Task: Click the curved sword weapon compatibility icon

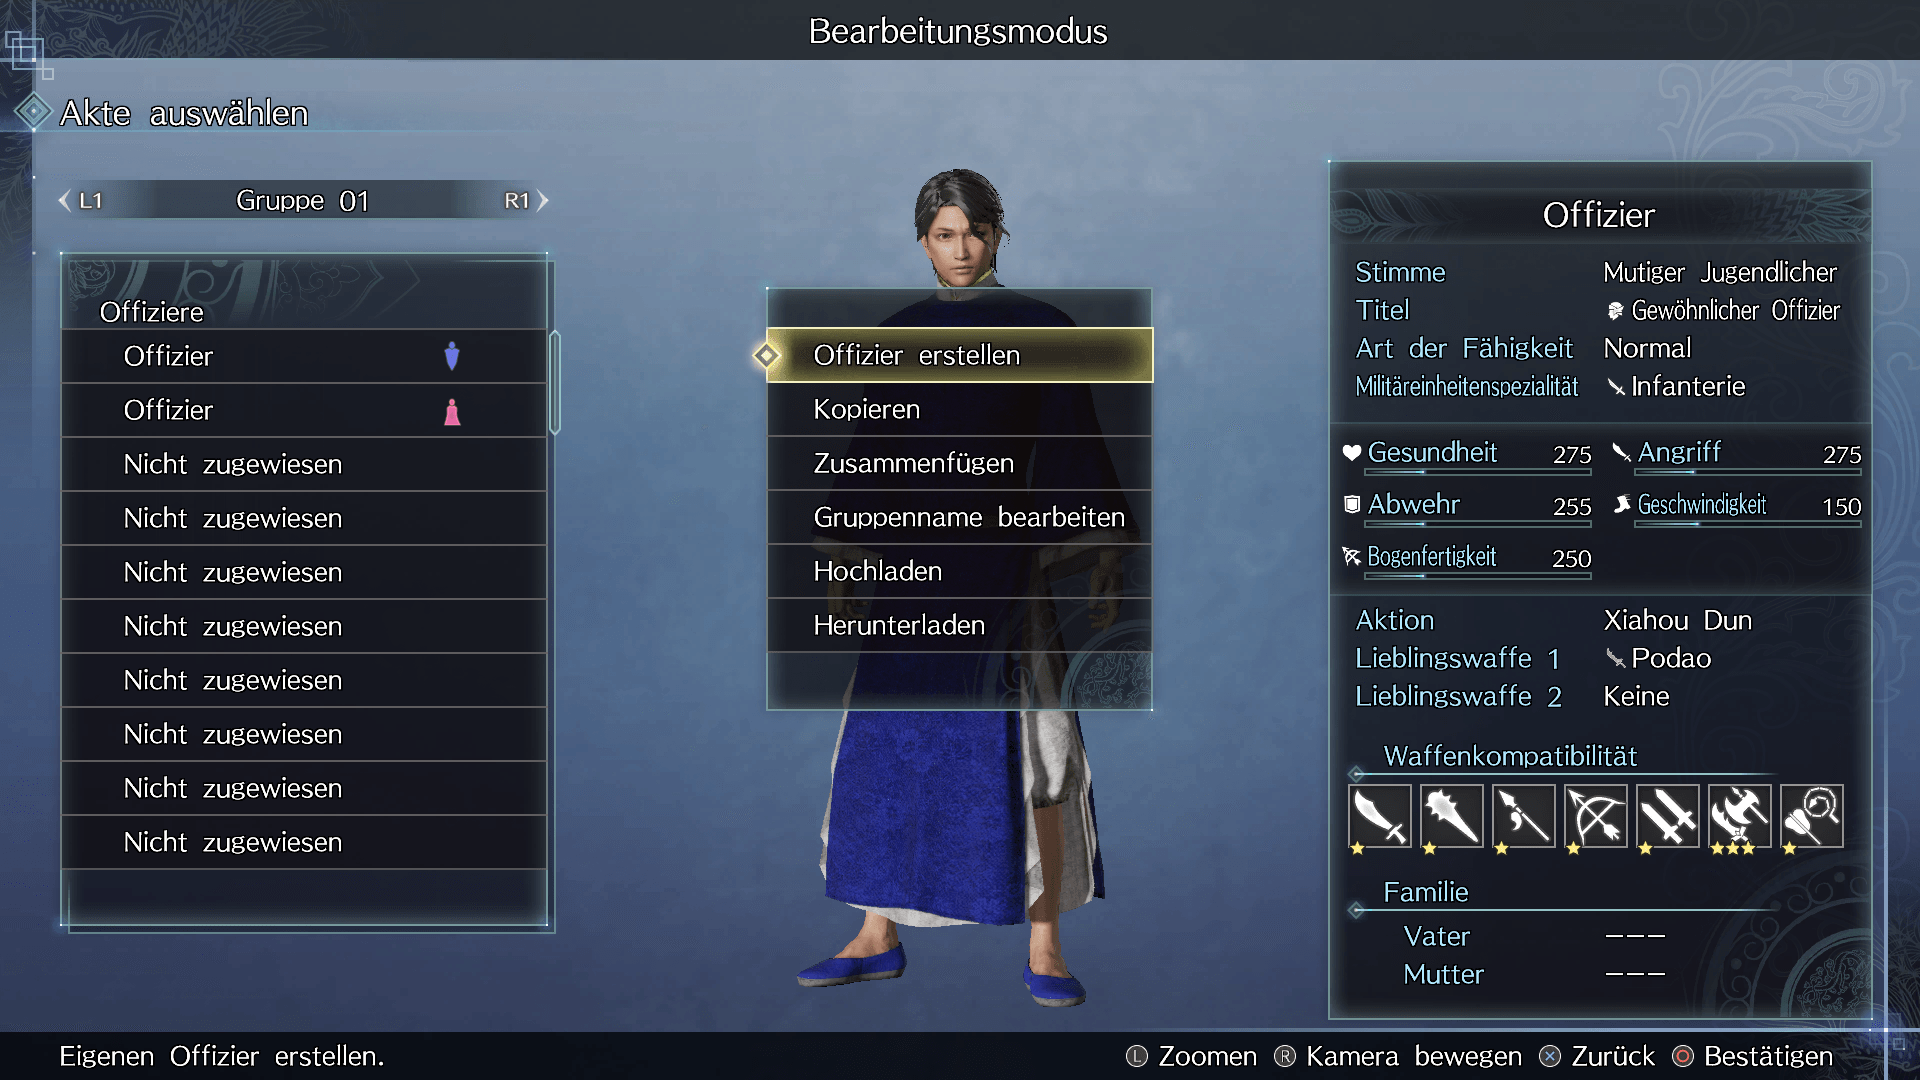Action: click(x=1379, y=816)
